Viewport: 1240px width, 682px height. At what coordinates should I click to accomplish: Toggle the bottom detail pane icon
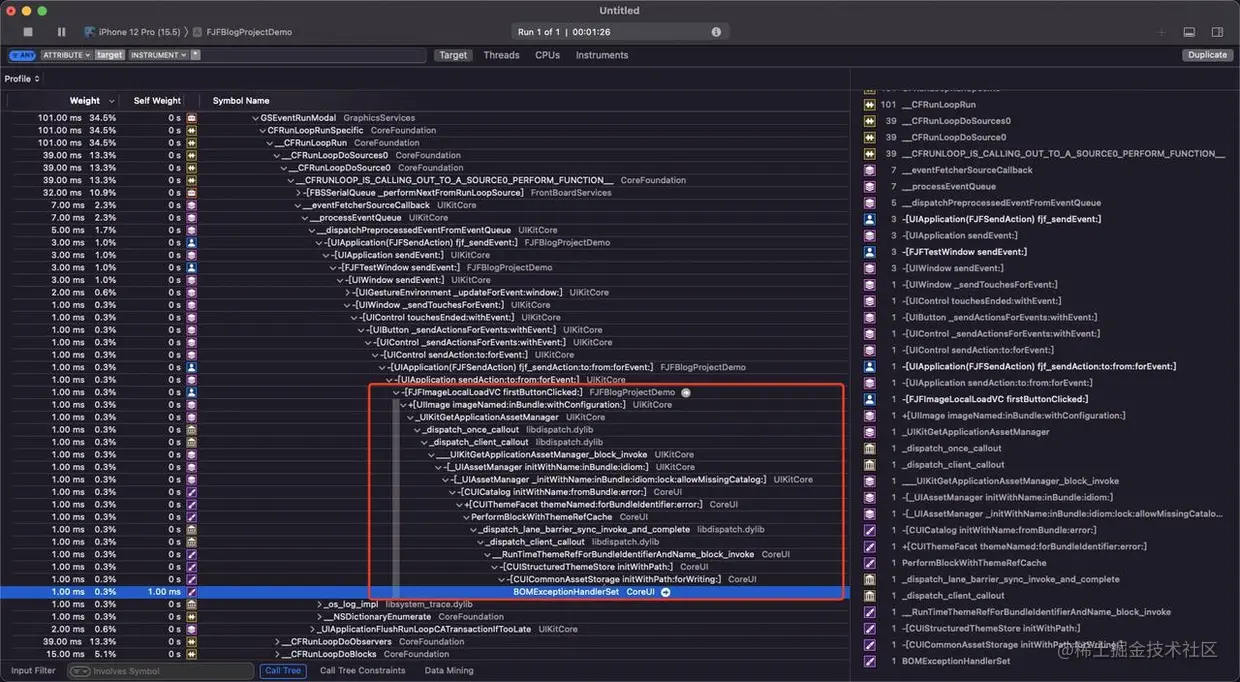[1189, 32]
